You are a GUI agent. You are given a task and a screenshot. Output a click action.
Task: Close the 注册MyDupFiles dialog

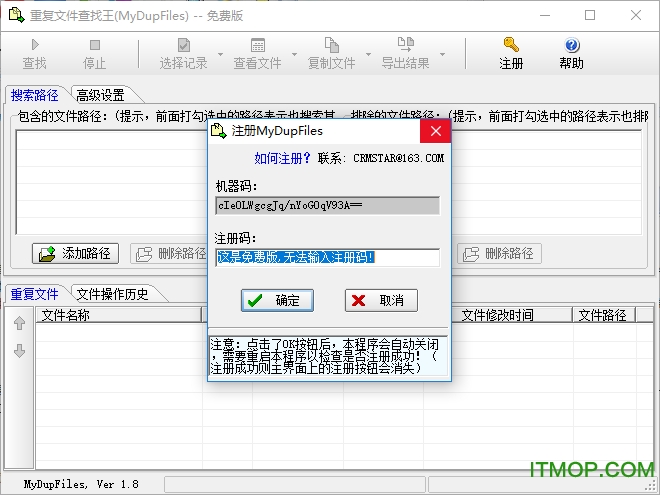pyautogui.click(x=436, y=131)
